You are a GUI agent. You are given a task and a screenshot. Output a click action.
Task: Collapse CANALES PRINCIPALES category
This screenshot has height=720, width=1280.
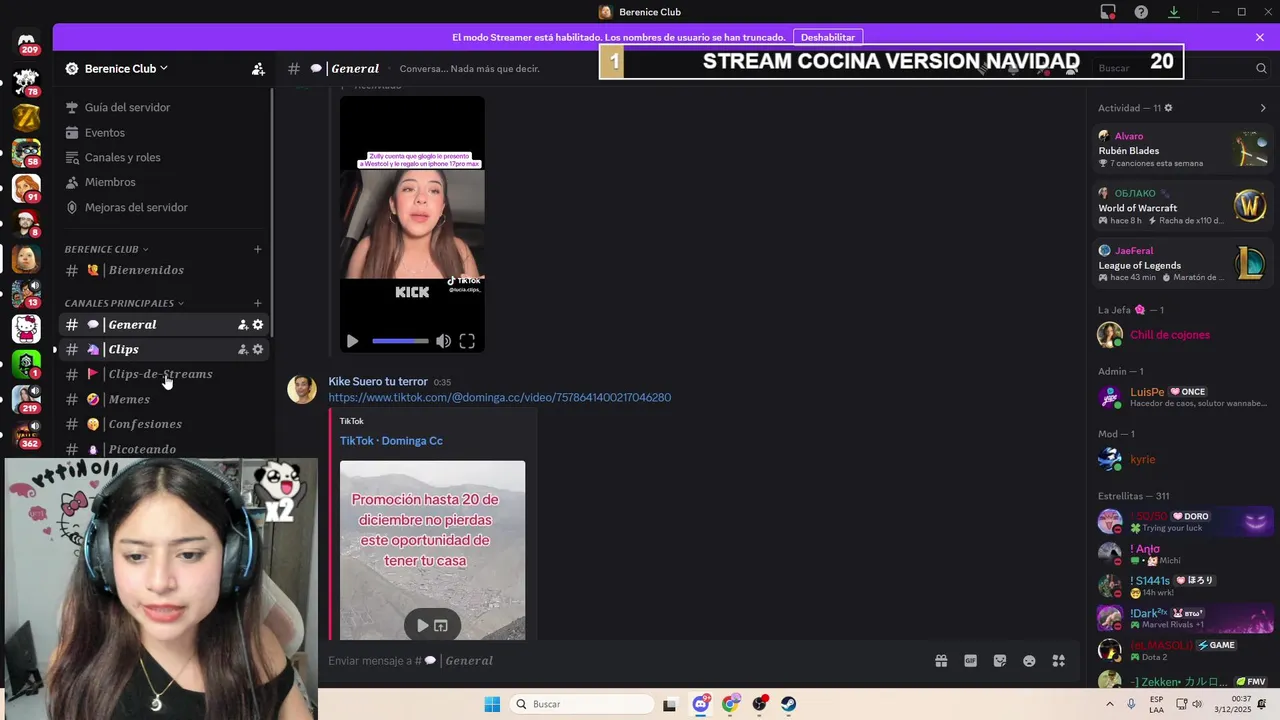click(124, 303)
